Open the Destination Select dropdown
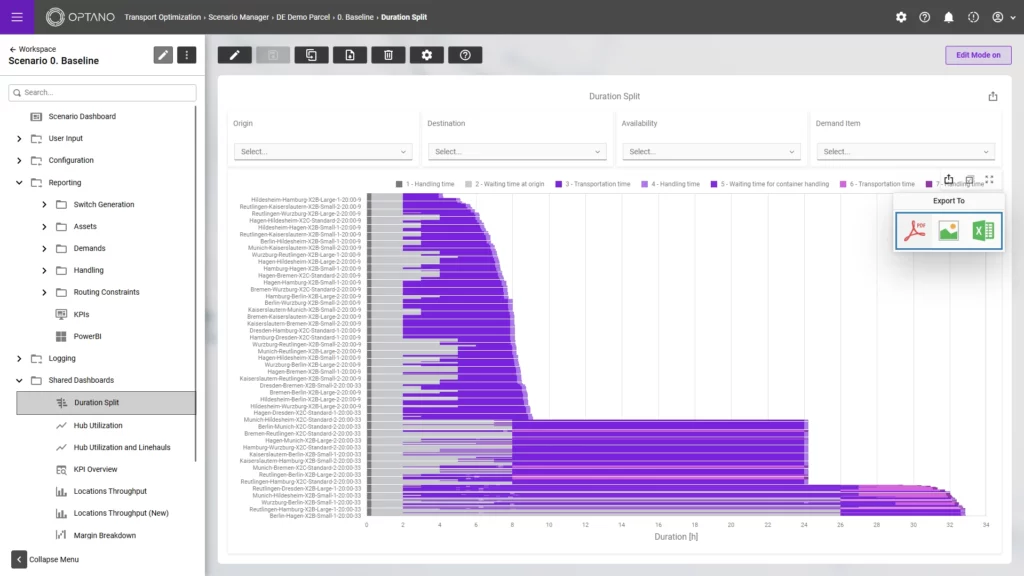This screenshot has width=1024, height=576. coord(516,151)
